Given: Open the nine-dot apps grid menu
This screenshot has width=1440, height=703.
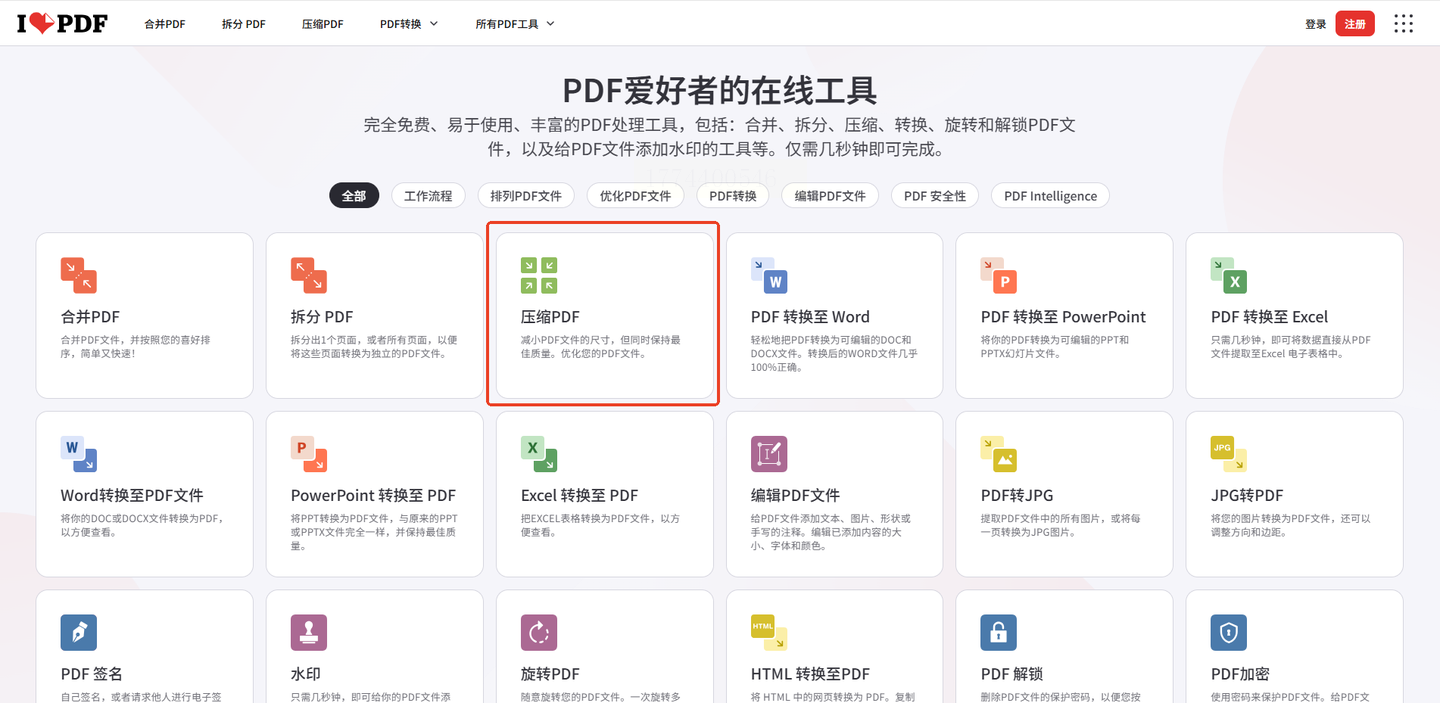Looking at the screenshot, I should click(x=1404, y=24).
